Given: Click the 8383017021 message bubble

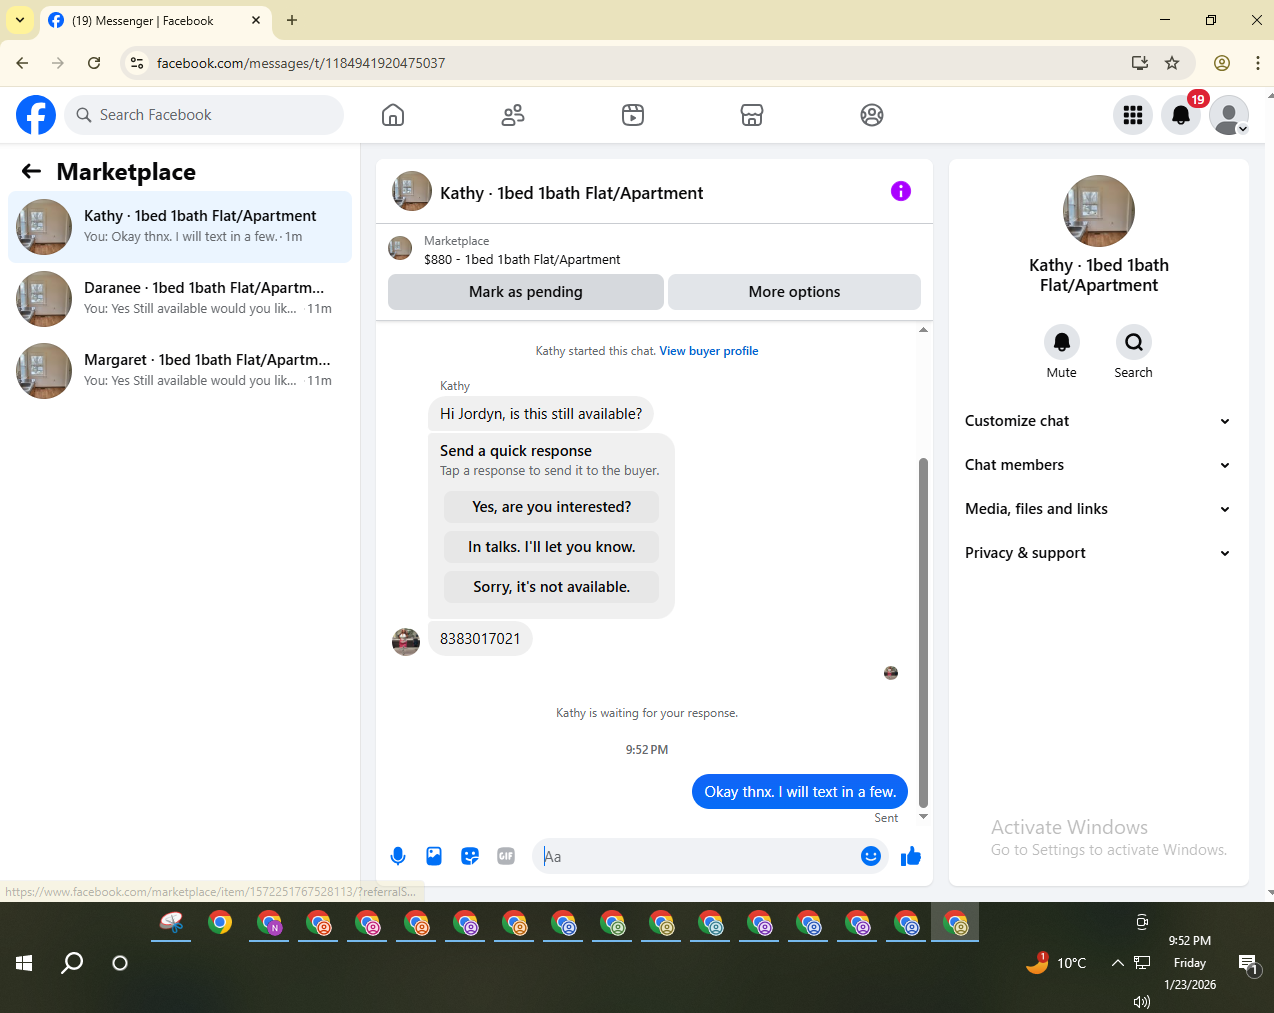Looking at the screenshot, I should click(x=480, y=639).
